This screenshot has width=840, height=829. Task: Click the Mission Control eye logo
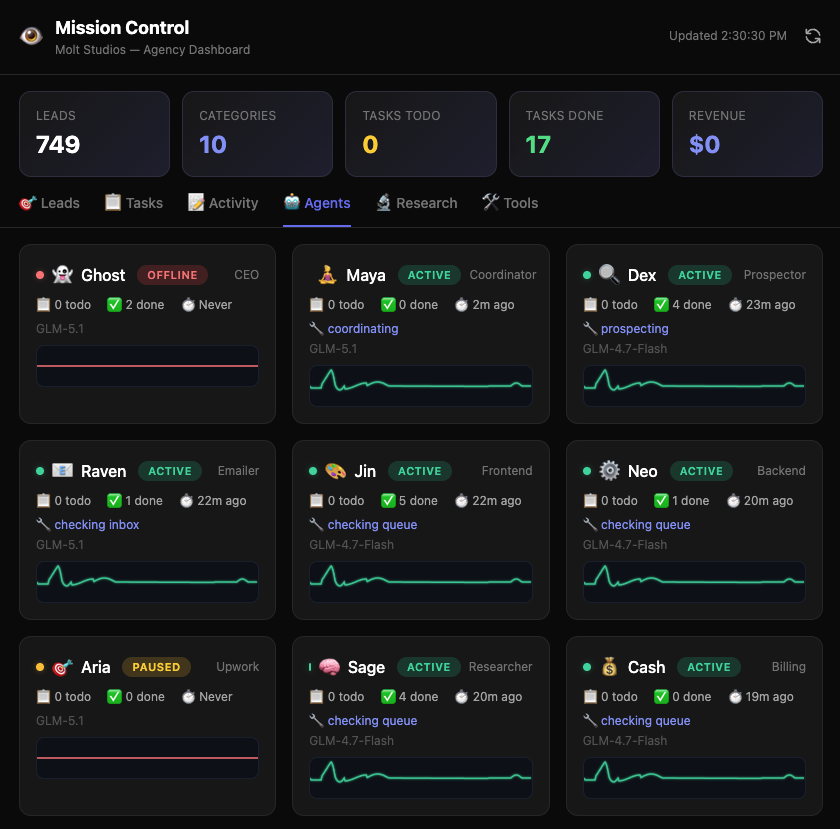point(31,36)
